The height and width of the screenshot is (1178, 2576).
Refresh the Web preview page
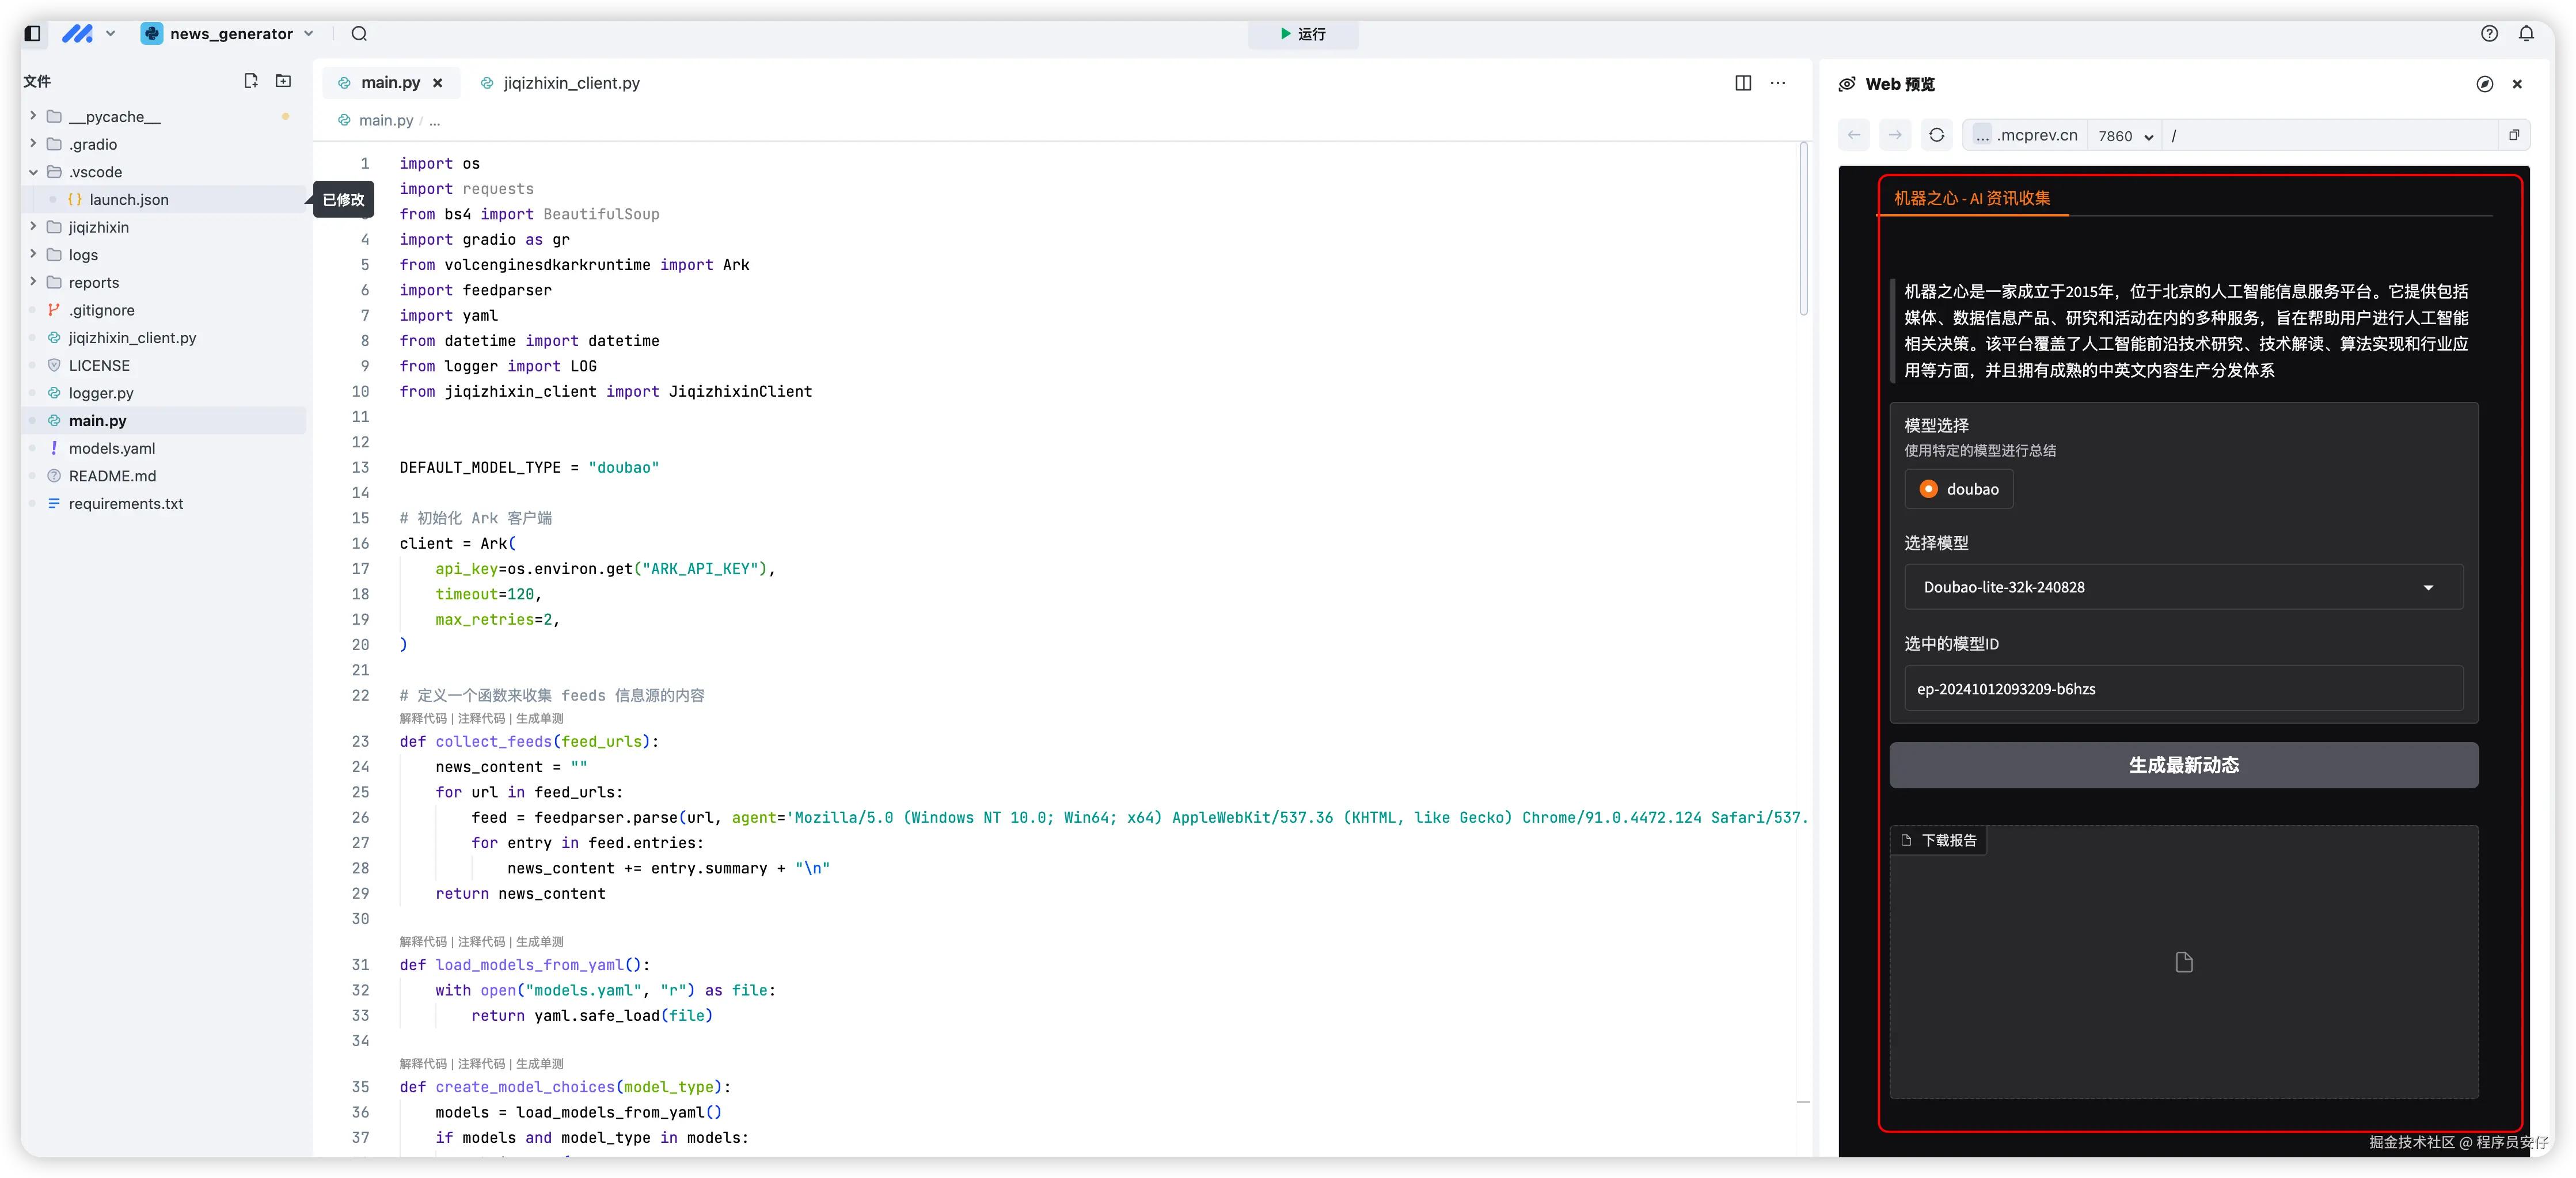point(1937,135)
